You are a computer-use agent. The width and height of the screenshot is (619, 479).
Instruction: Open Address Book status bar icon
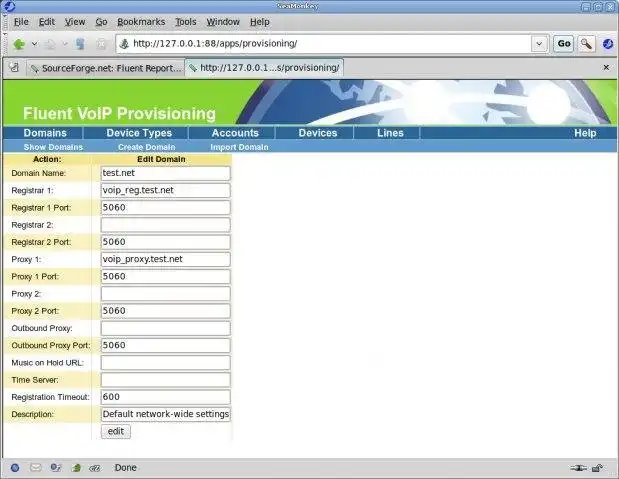(76, 468)
